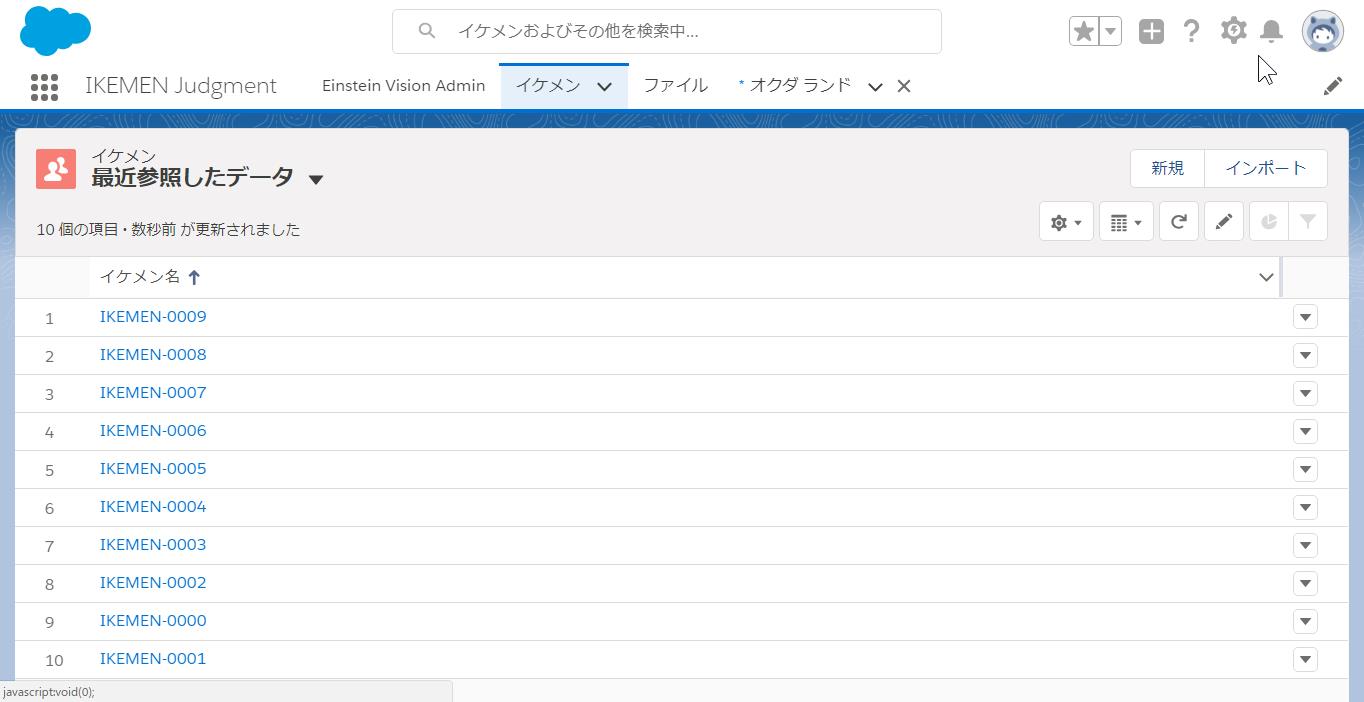Show row actions for IKEMEN-0003
Image resolution: width=1364 pixels, height=702 pixels.
(1305, 545)
